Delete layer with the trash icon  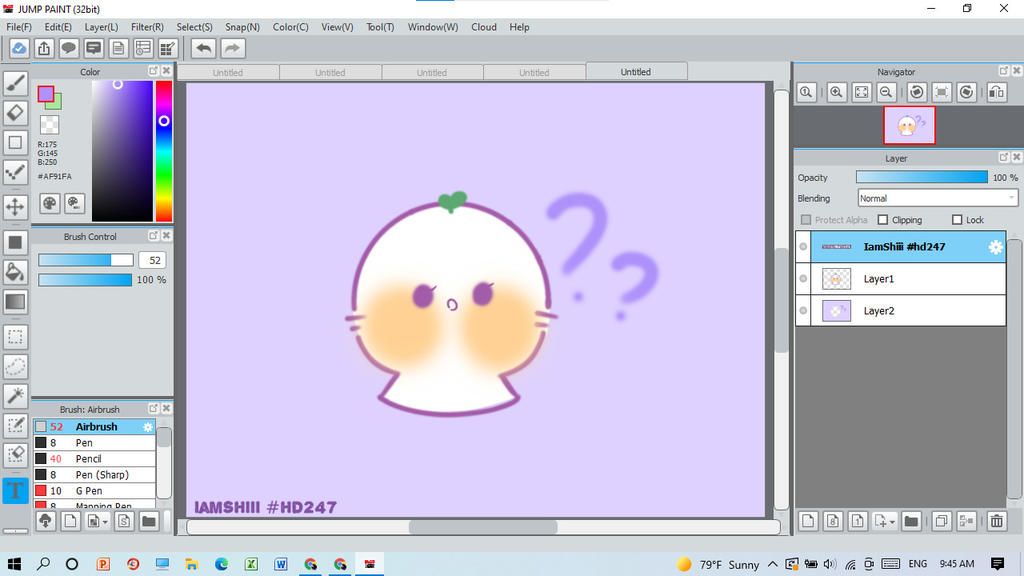pos(997,520)
